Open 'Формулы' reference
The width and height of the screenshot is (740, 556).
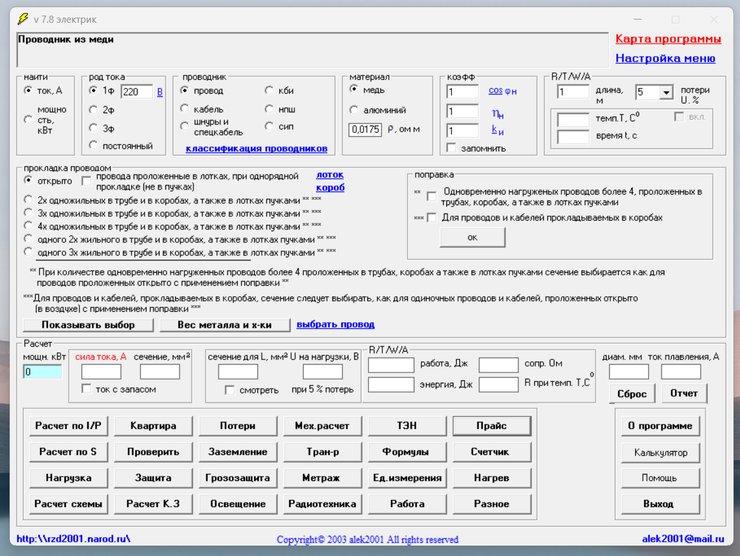click(407, 452)
